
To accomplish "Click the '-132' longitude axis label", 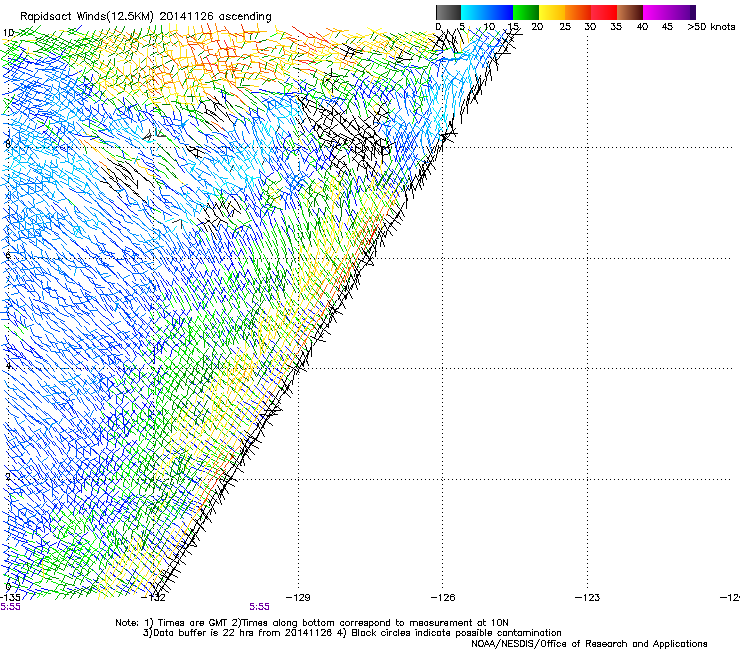I will (x=153, y=598).
